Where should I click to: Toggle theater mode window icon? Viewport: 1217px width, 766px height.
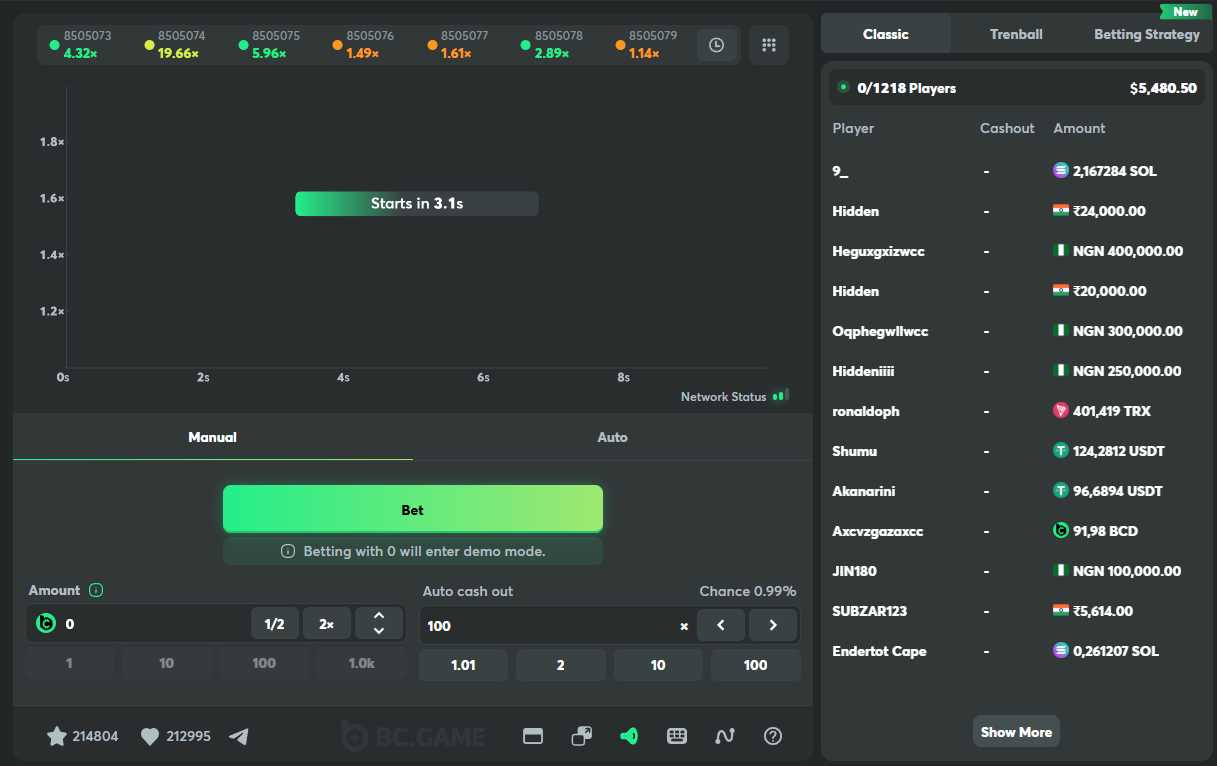533,736
